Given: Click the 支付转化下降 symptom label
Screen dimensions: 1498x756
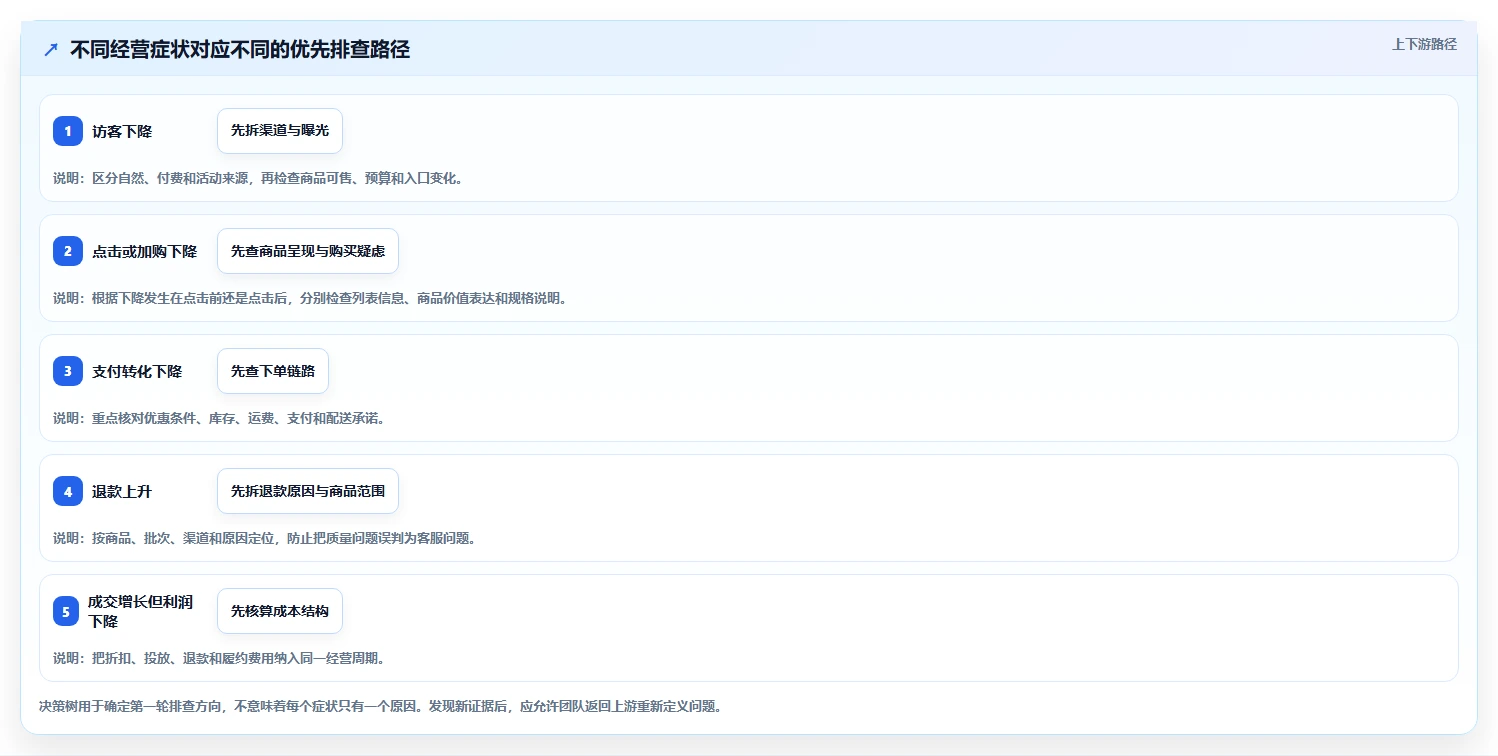Looking at the screenshot, I should pos(137,371).
